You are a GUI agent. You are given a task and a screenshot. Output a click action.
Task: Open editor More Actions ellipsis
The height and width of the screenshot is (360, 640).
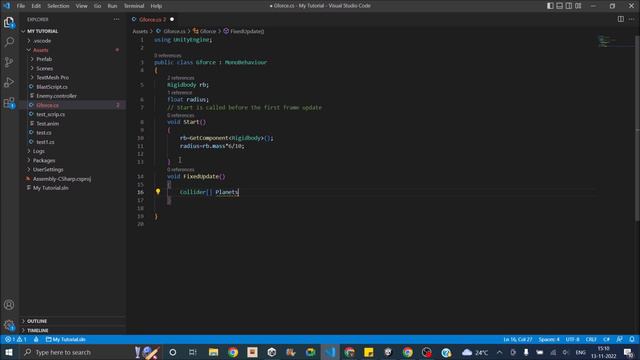631,19
